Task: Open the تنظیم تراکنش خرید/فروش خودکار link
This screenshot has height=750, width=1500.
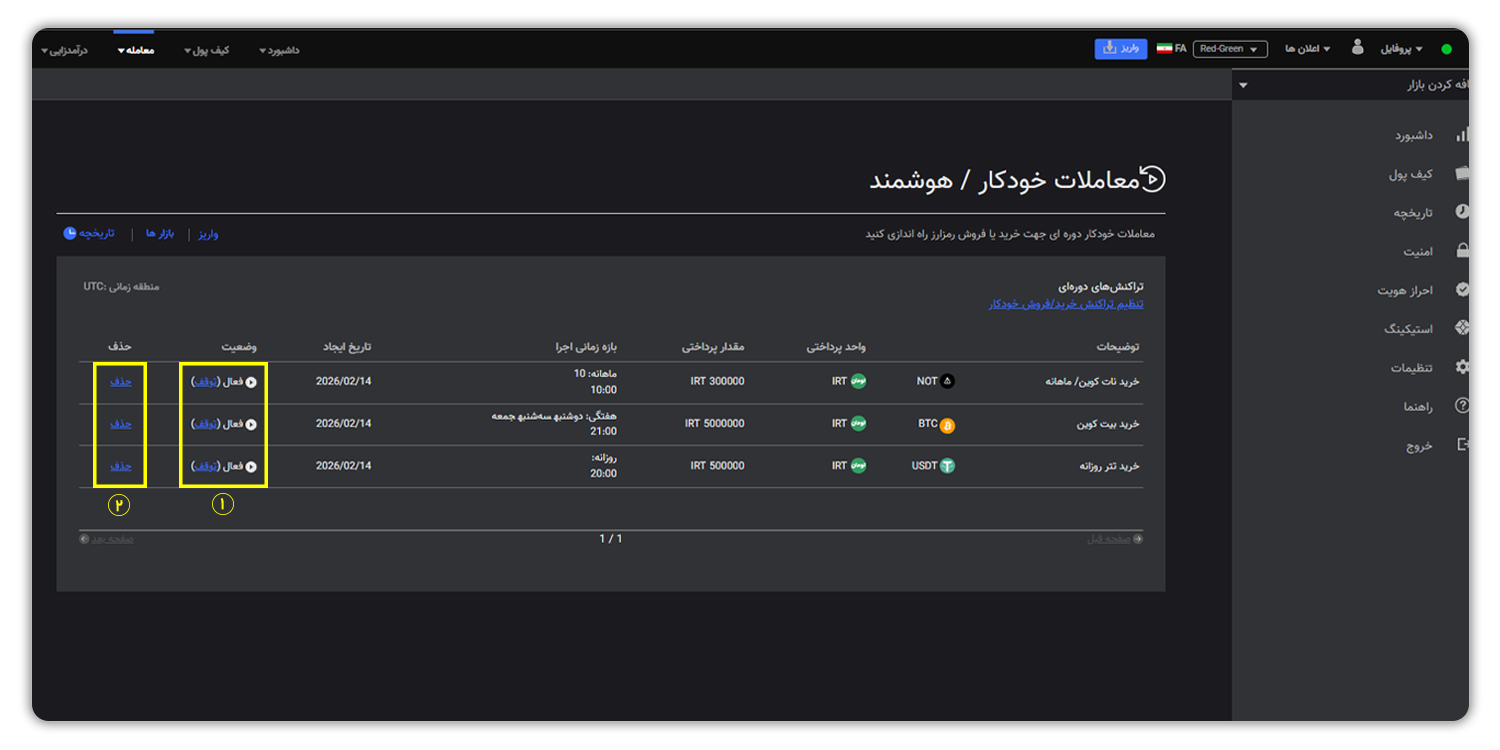Action: coord(1066,303)
